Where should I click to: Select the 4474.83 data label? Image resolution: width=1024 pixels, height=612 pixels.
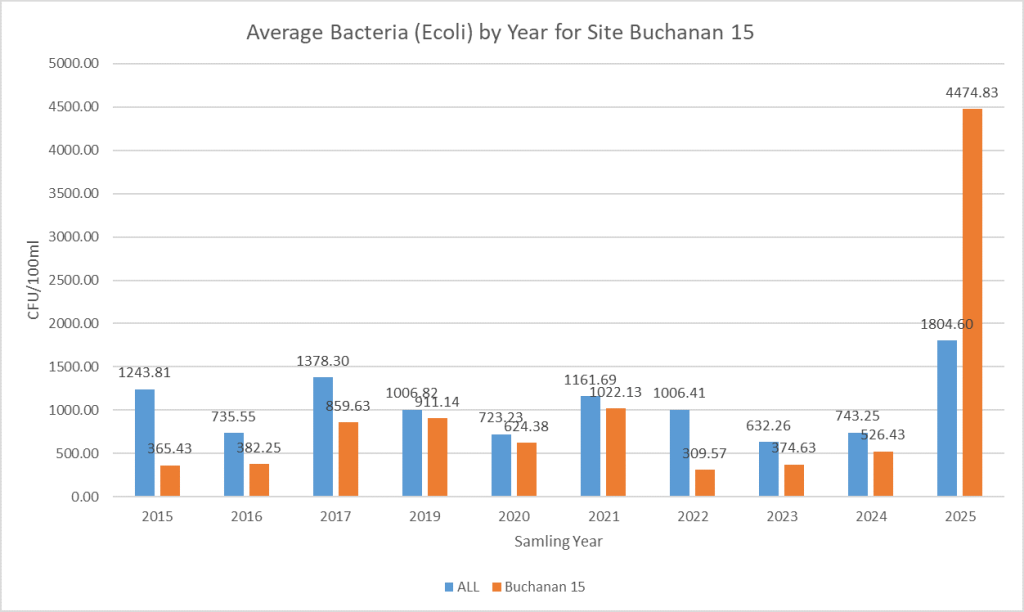(x=974, y=92)
